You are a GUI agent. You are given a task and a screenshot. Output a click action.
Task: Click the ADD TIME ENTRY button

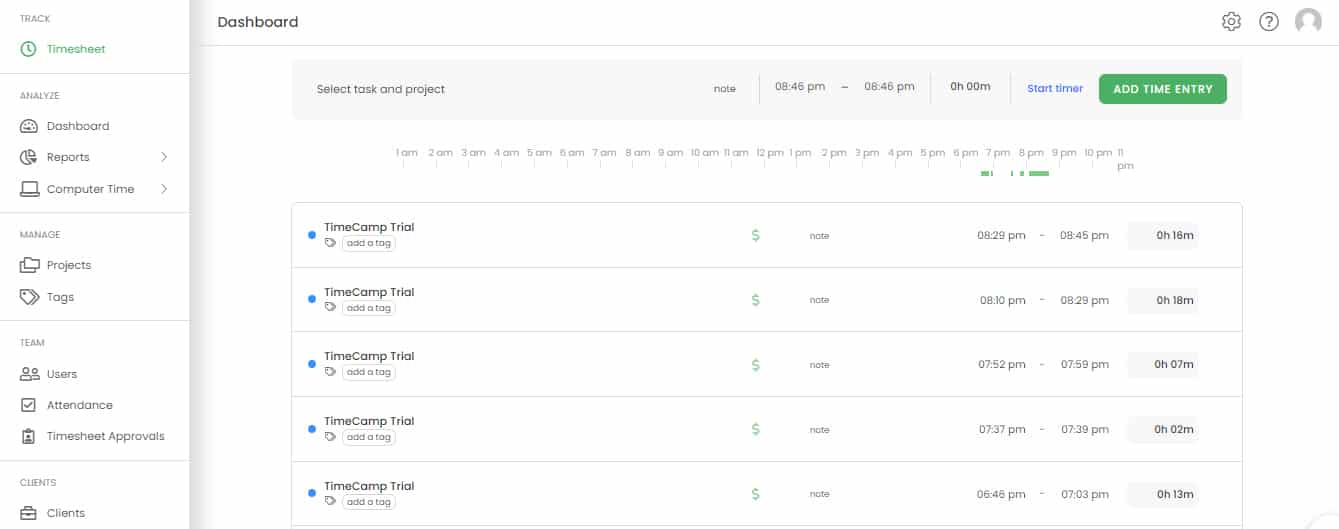pos(1163,89)
